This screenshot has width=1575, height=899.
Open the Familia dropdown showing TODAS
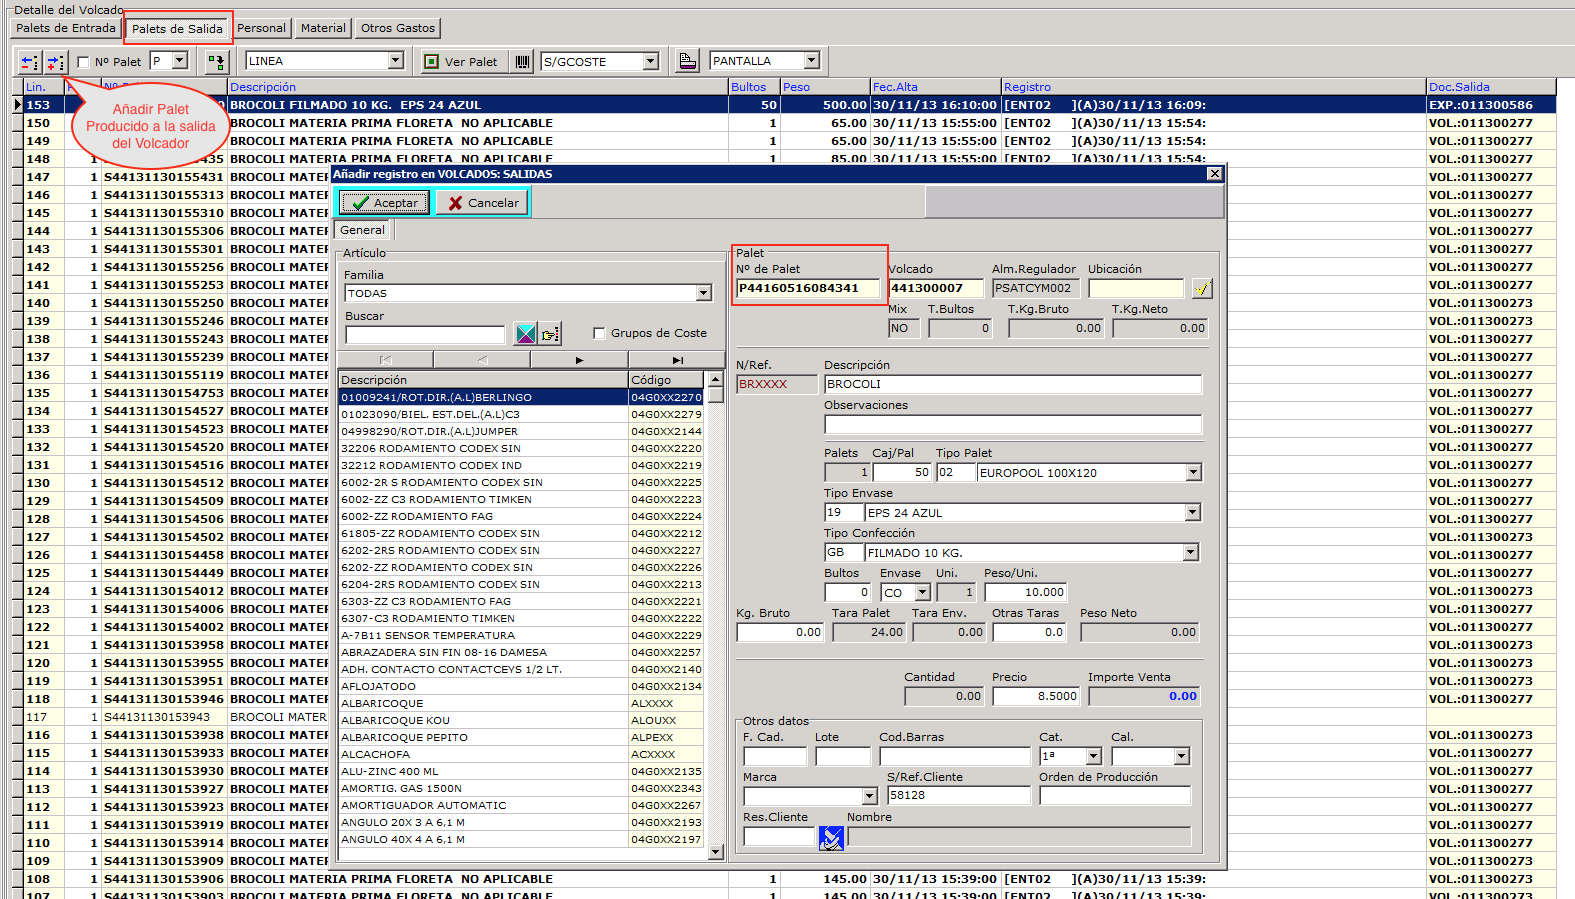coord(704,293)
